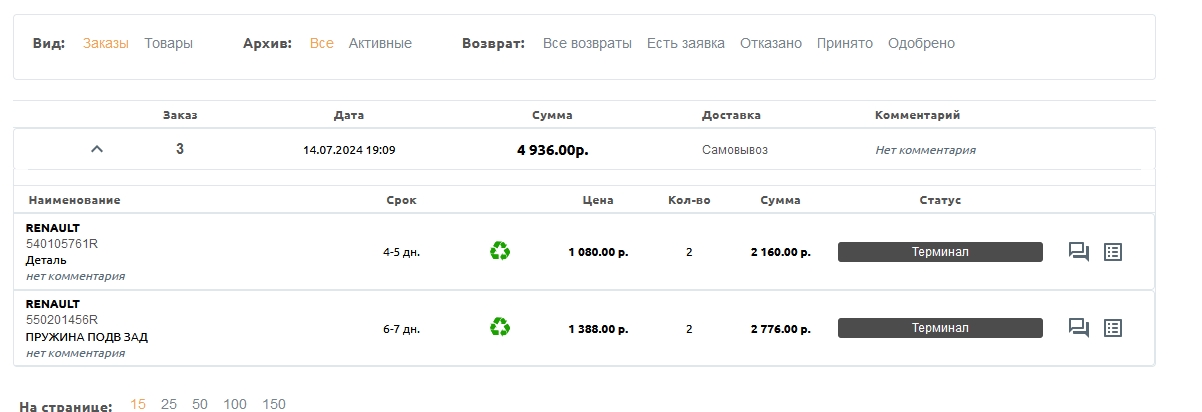This screenshot has height=412, width=1202.
Task: Show 50 items per page
Action: [x=200, y=404]
